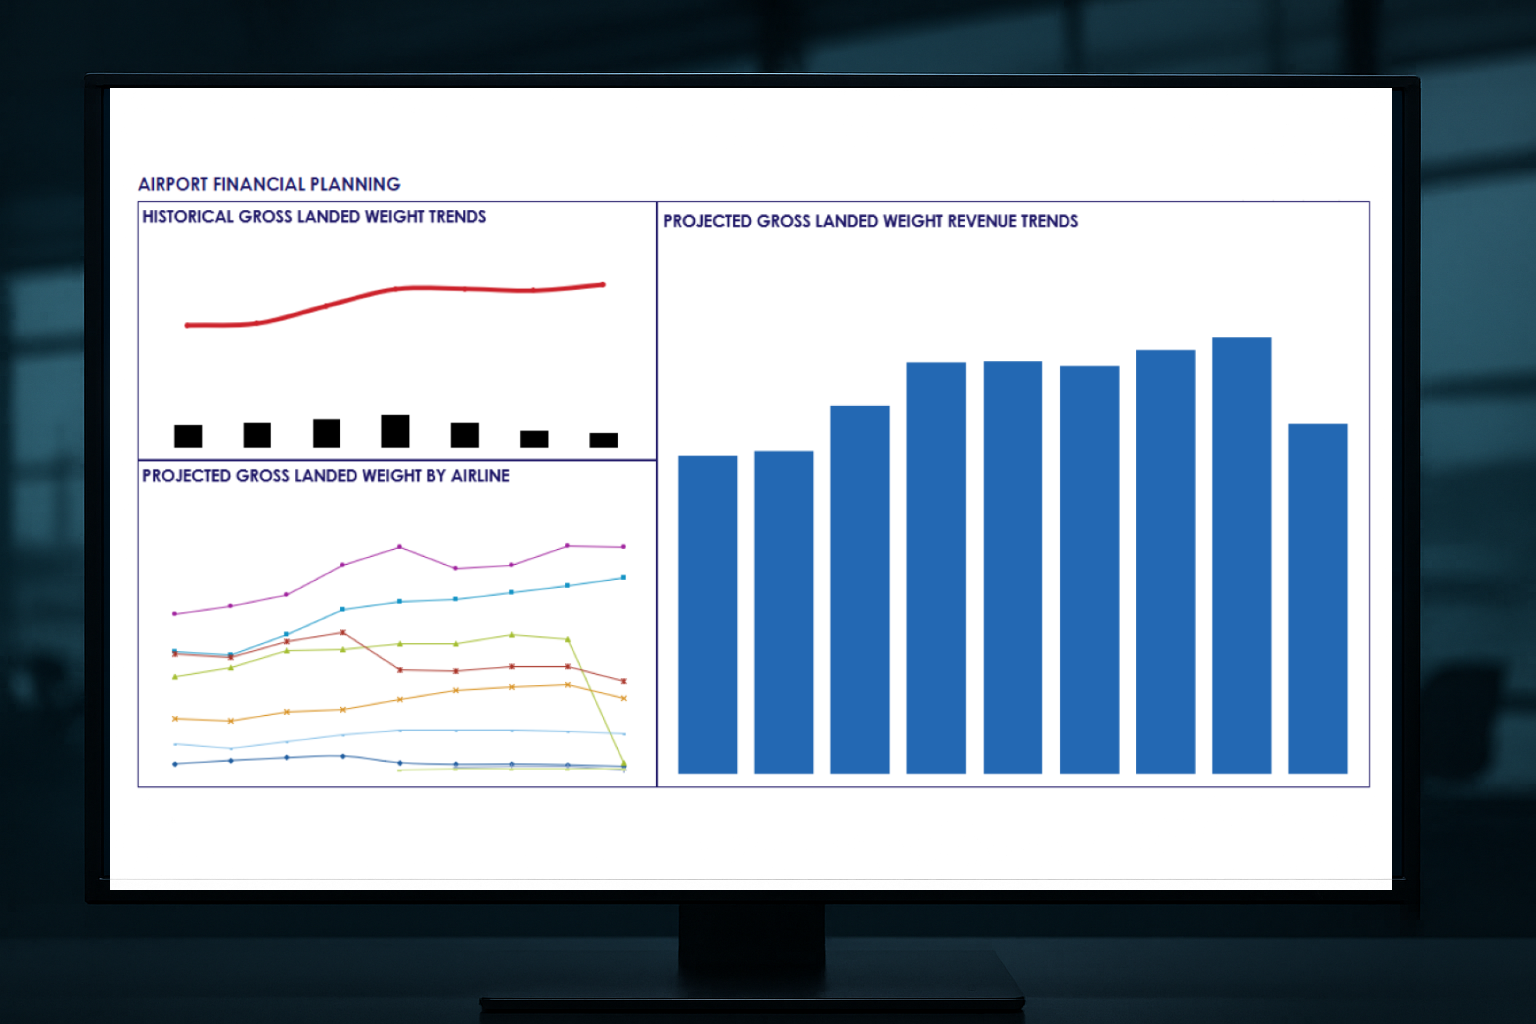
Task: Click the tallest black bar in historical chart
Action: tap(395, 431)
